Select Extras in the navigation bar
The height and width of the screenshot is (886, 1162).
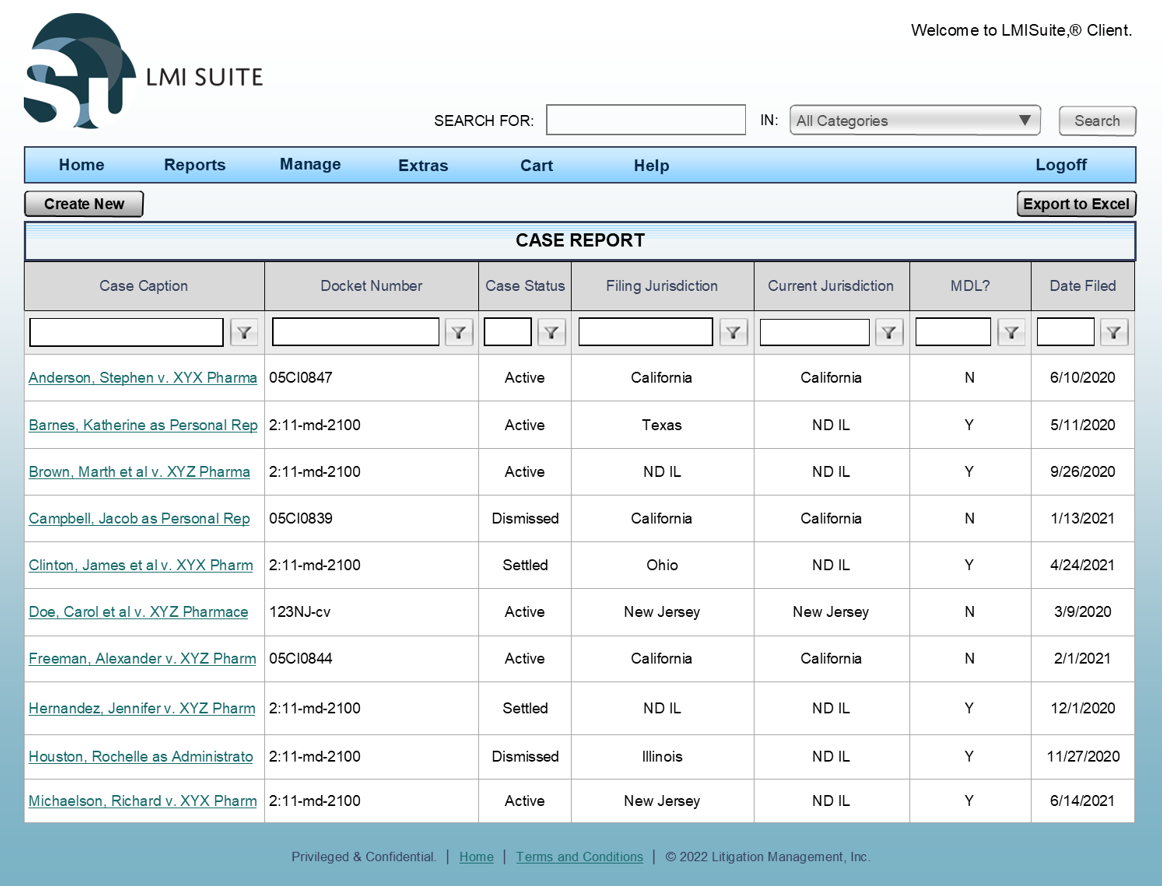[x=423, y=166]
